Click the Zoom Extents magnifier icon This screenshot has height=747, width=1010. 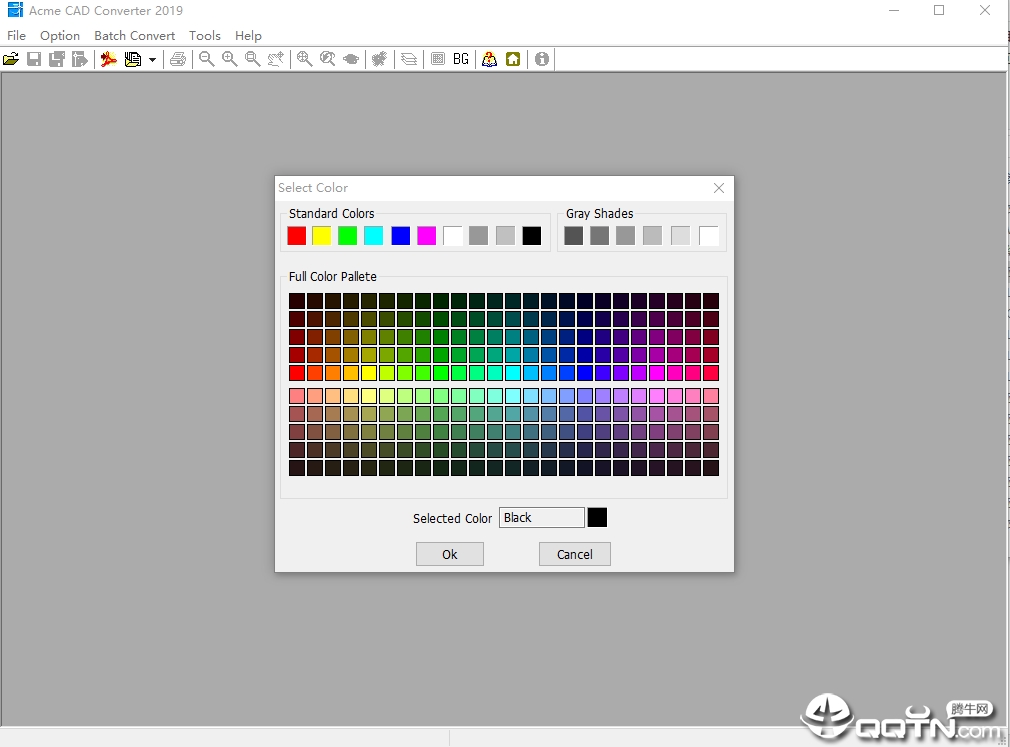coord(305,59)
